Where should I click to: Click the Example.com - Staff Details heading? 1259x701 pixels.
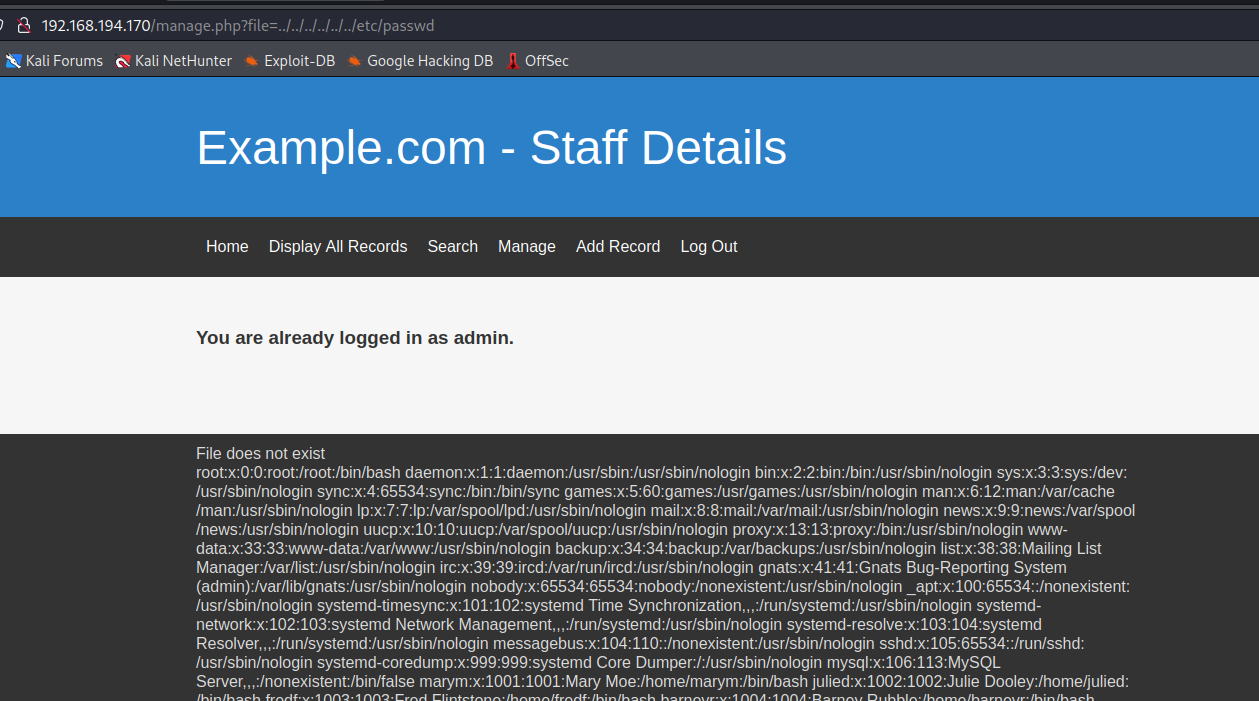(x=491, y=148)
